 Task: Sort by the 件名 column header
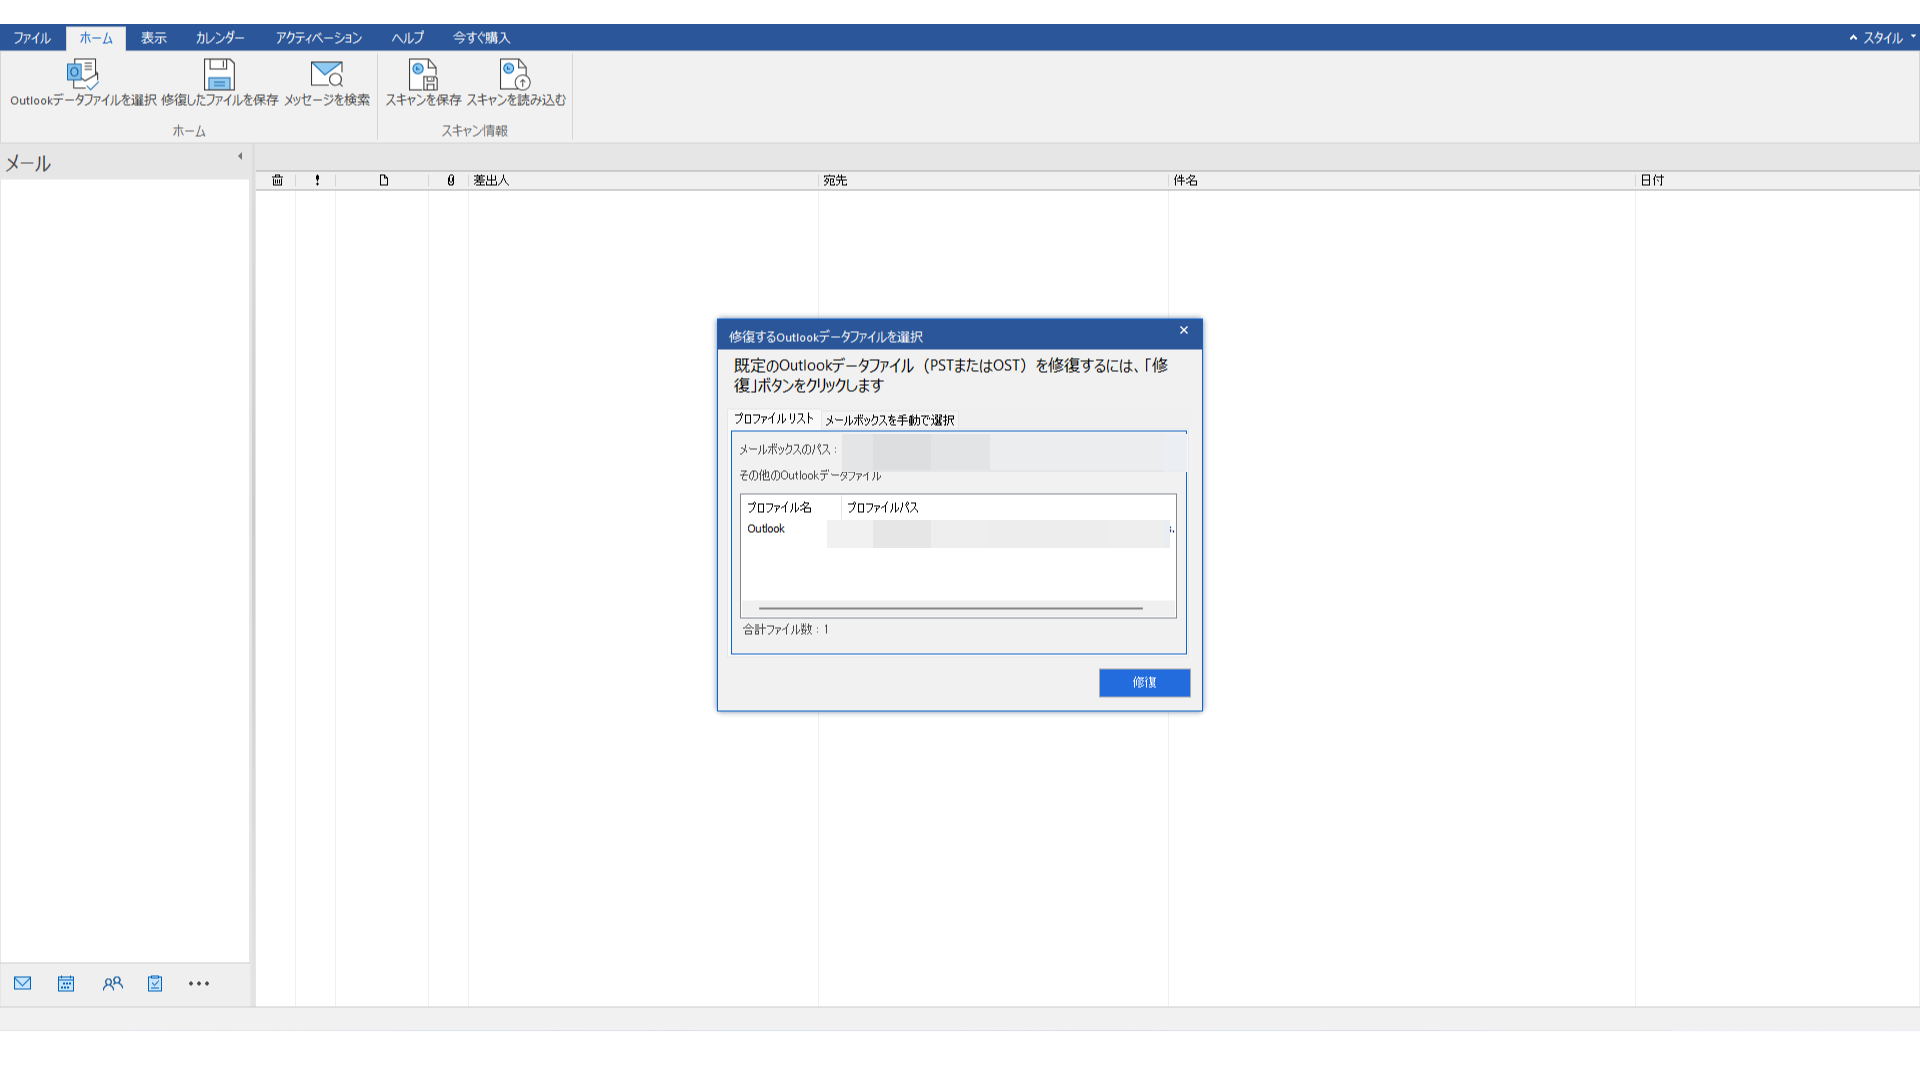(x=1186, y=181)
